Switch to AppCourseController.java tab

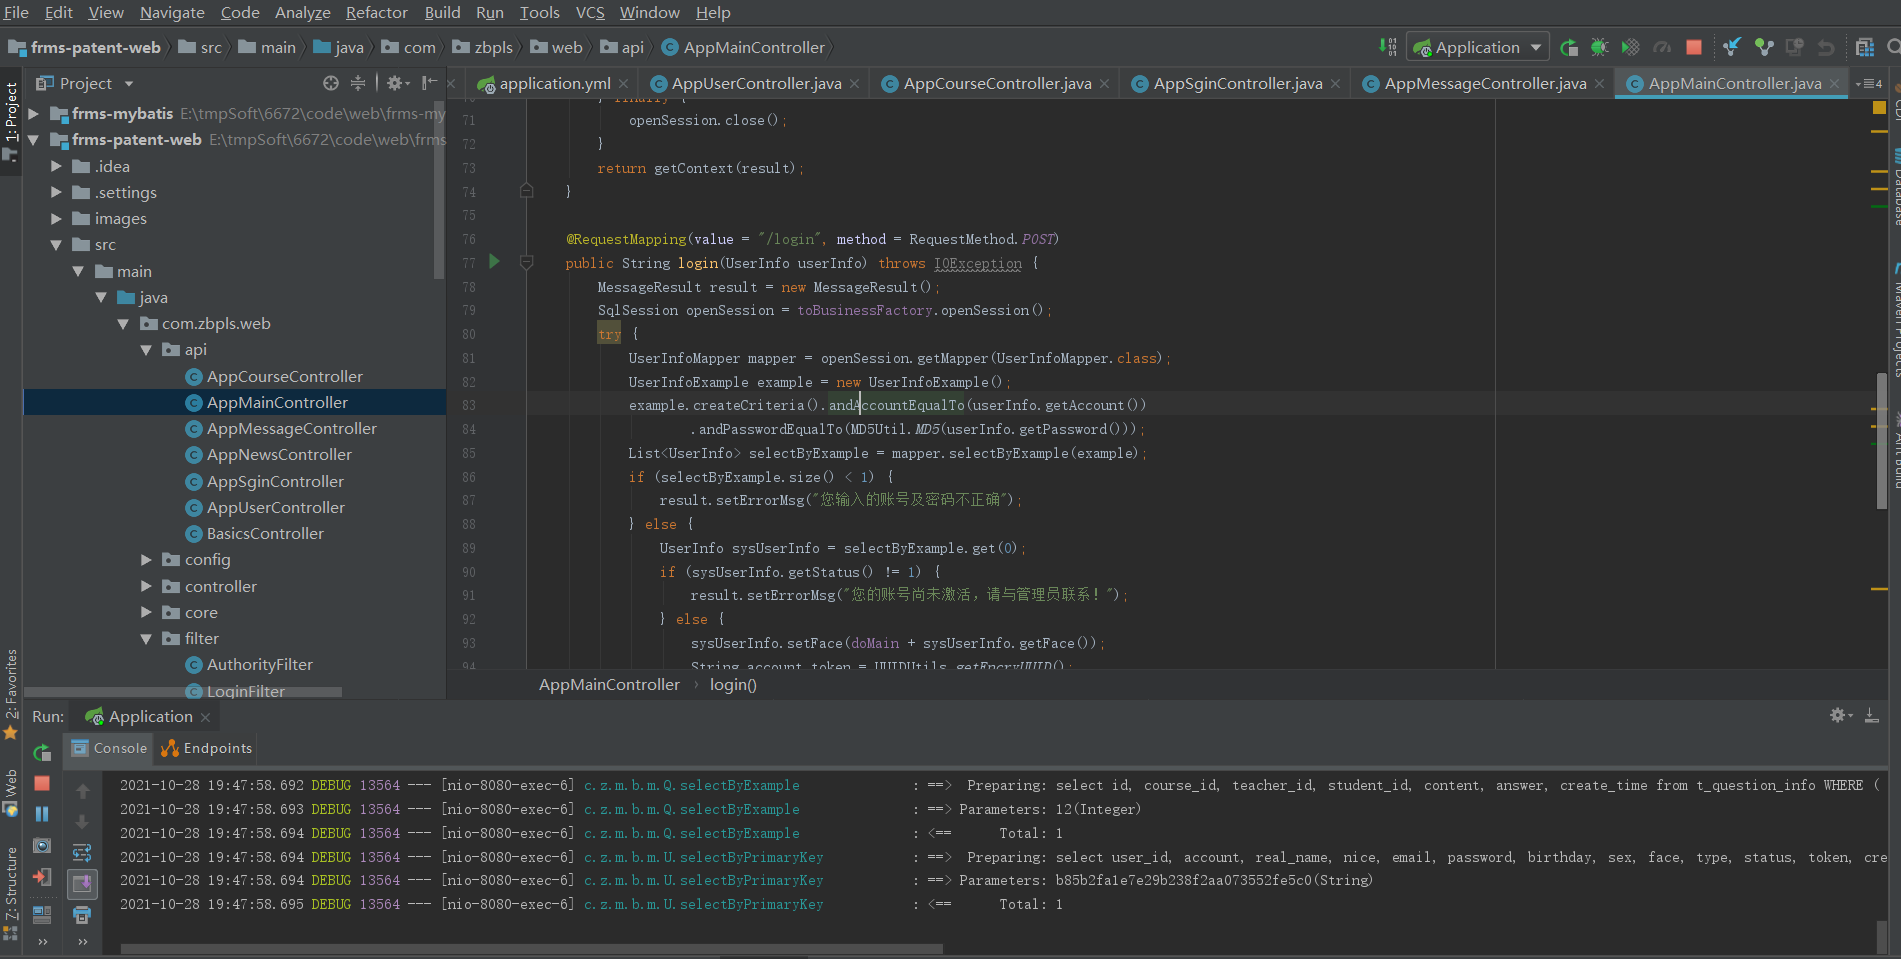[x=997, y=83]
